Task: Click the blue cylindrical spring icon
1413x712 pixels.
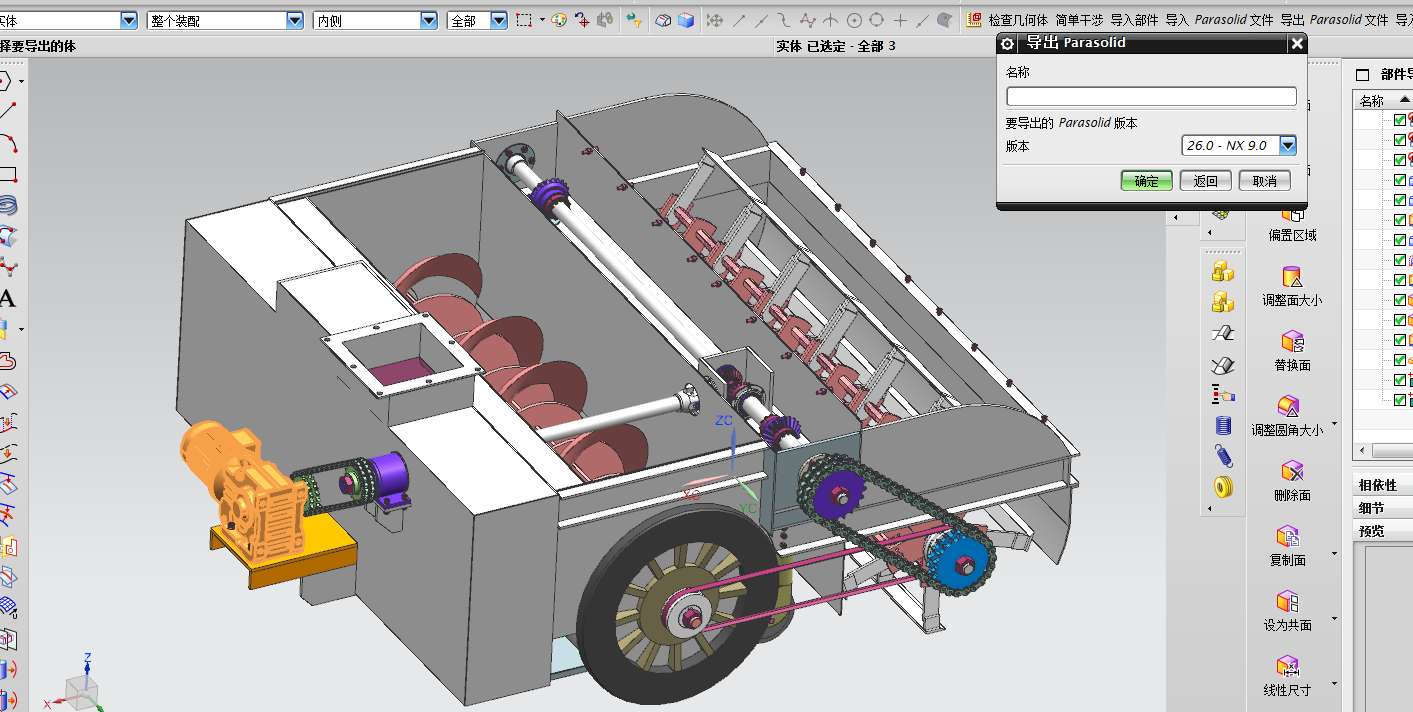Action: coord(1222,425)
